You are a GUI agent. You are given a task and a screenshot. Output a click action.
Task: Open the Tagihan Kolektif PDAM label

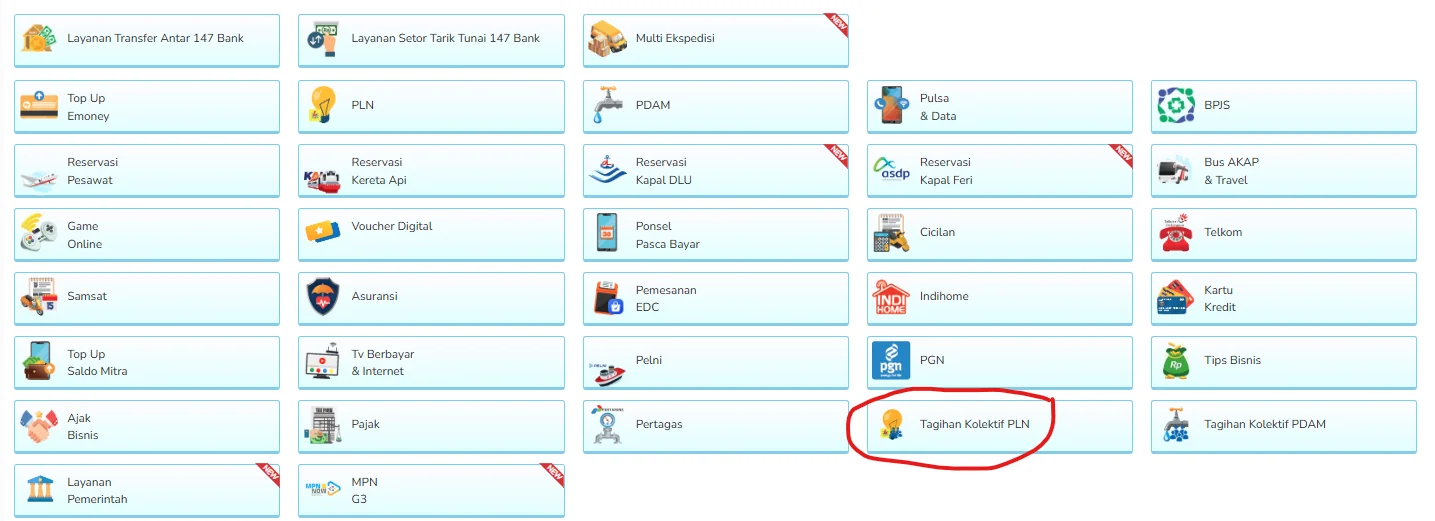[x=1265, y=424]
